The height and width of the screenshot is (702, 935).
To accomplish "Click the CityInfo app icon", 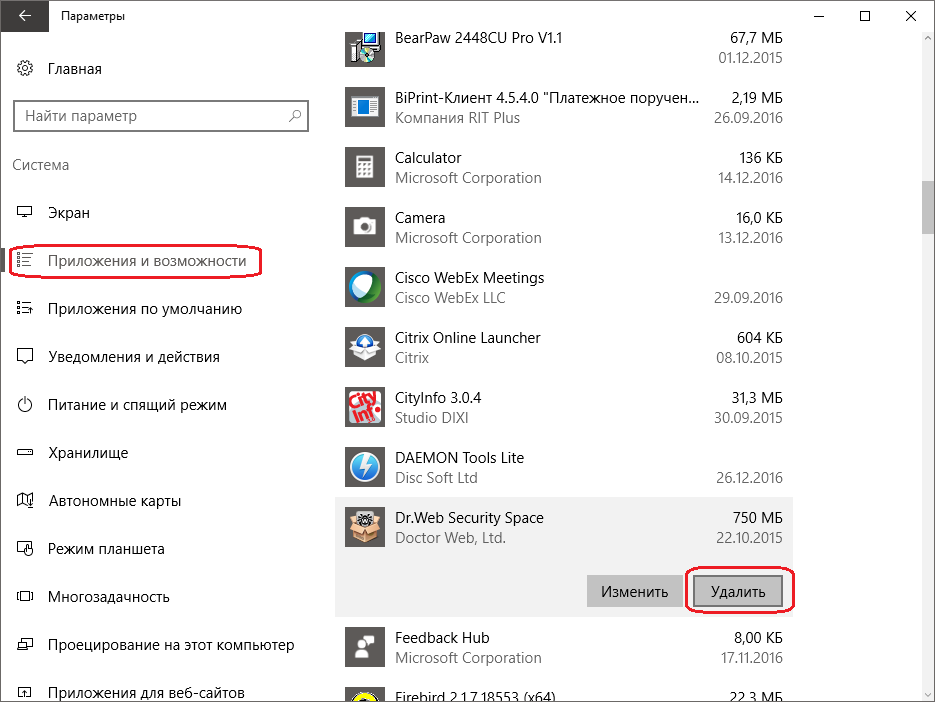I will (364, 407).
